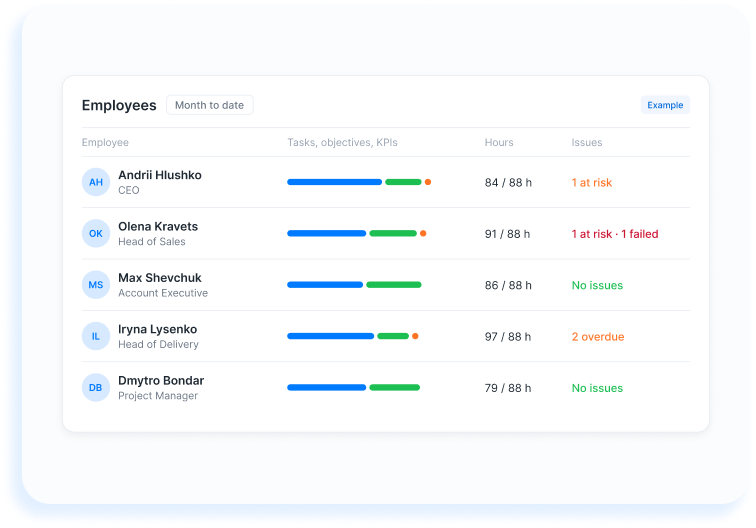The width and height of the screenshot is (756, 528).
Task: Click the '91 / 88 h' hours value
Action: point(507,234)
